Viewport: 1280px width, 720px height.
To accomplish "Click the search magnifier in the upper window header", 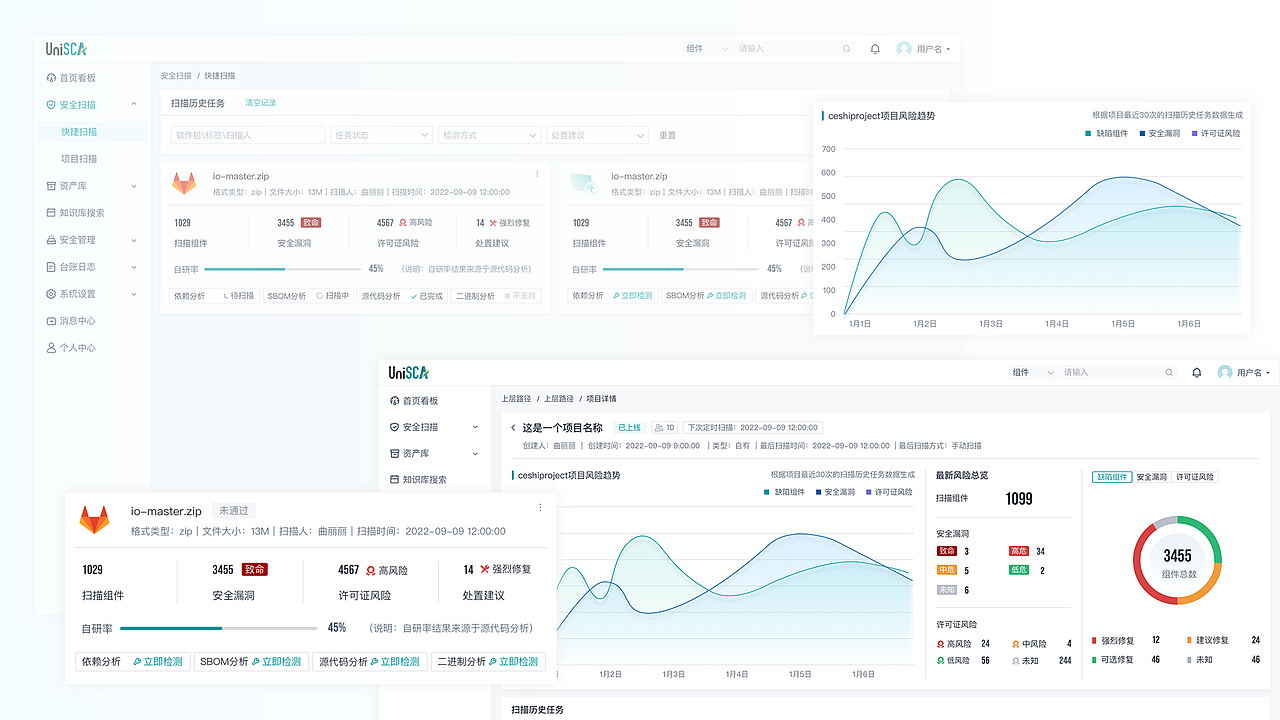I will (846, 48).
